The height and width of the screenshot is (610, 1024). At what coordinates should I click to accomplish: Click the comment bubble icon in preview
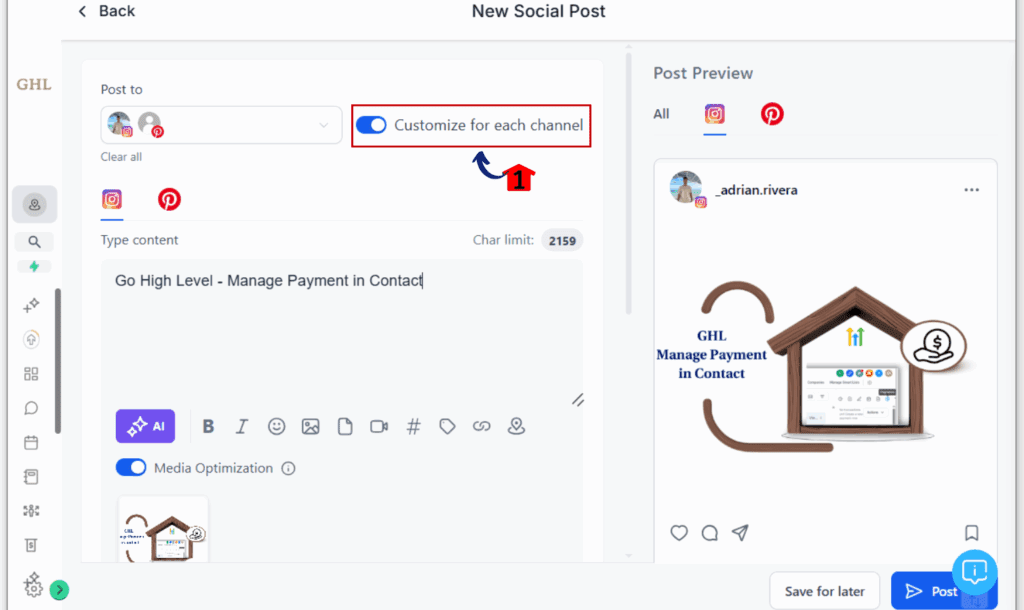pos(710,533)
